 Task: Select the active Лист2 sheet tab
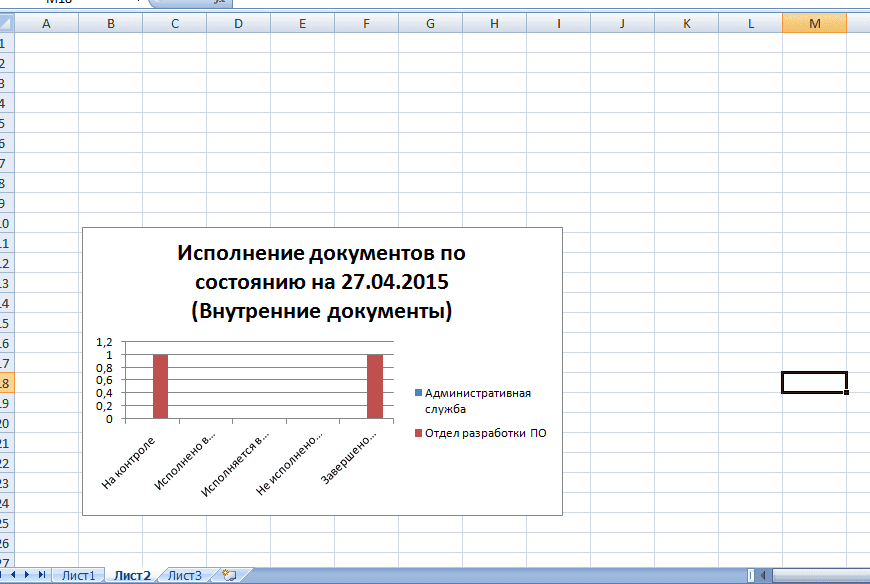coord(132,575)
